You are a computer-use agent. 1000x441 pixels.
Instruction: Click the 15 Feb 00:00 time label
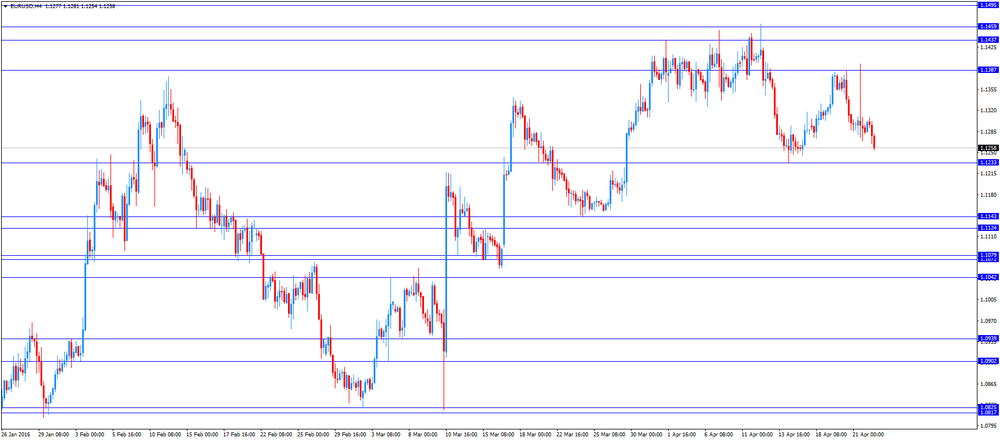coord(203,434)
